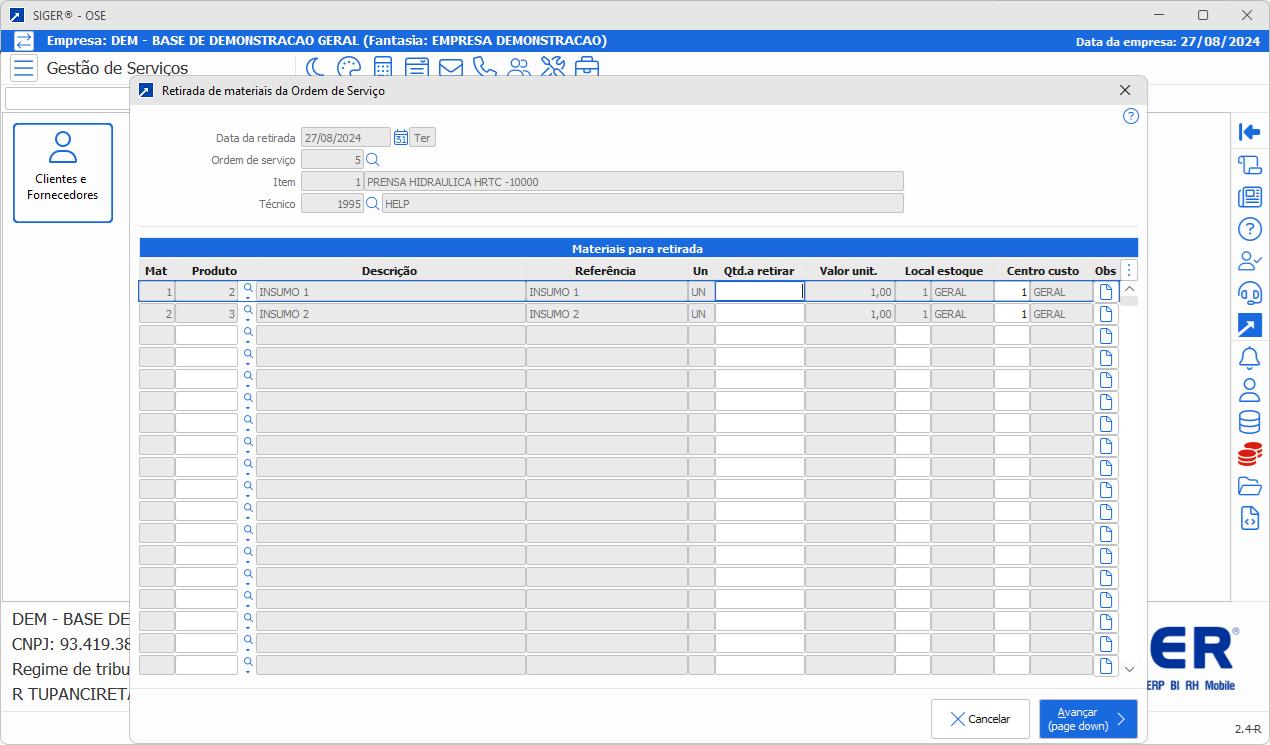This screenshot has height=745, width=1270.
Task: Open the Gestão de Serviços hamburger menu
Action: [24, 69]
